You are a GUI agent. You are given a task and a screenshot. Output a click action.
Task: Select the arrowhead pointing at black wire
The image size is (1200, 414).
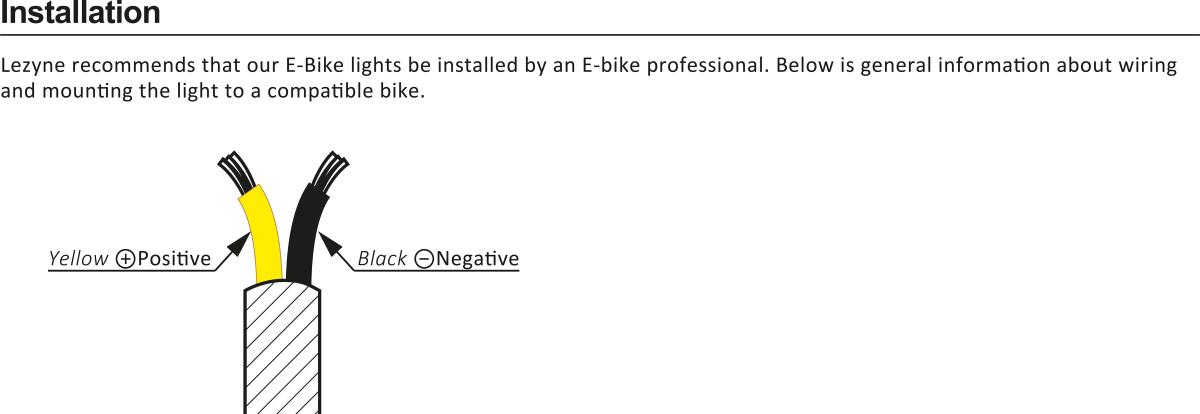(332, 242)
